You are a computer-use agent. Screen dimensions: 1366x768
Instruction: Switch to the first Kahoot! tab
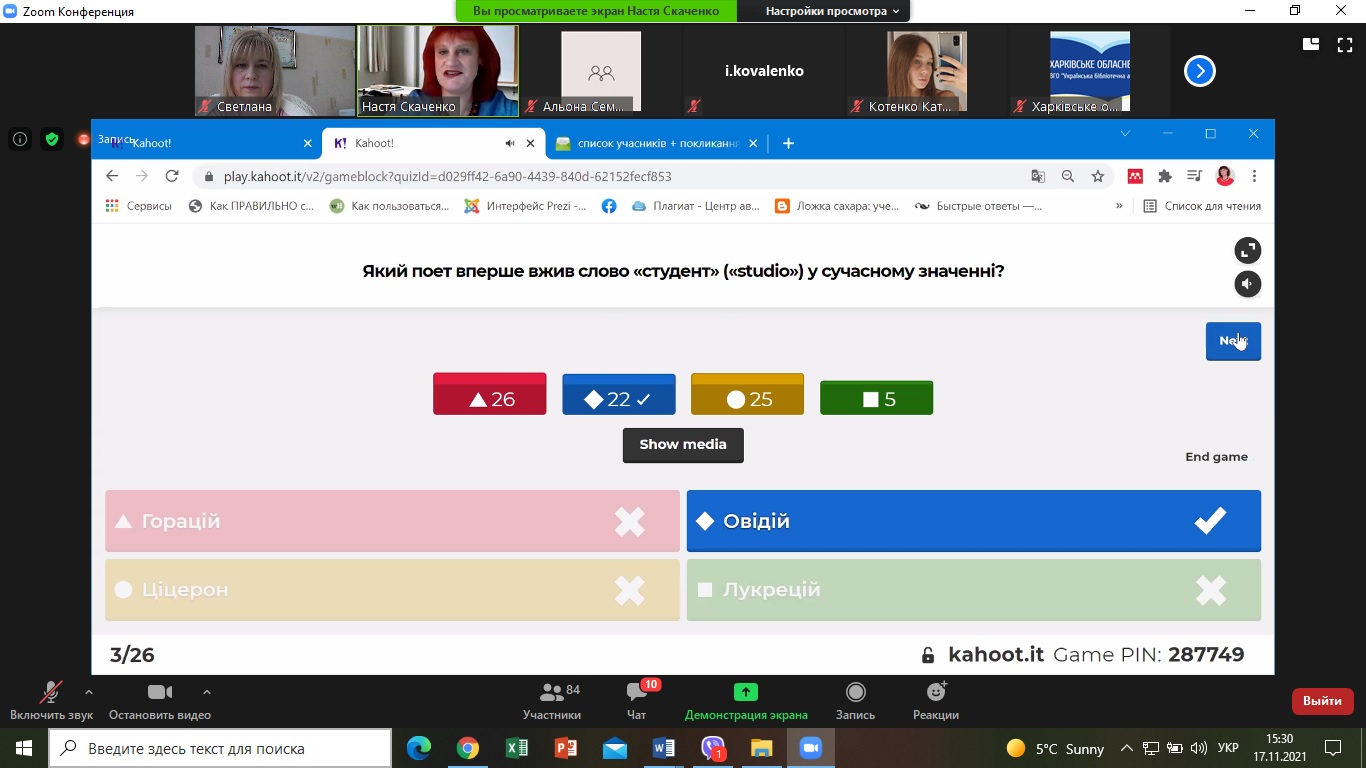pos(206,143)
